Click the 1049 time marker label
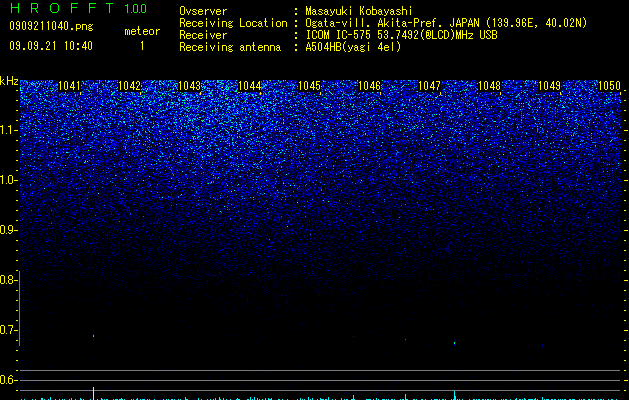The image size is (629, 400). [549, 86]
